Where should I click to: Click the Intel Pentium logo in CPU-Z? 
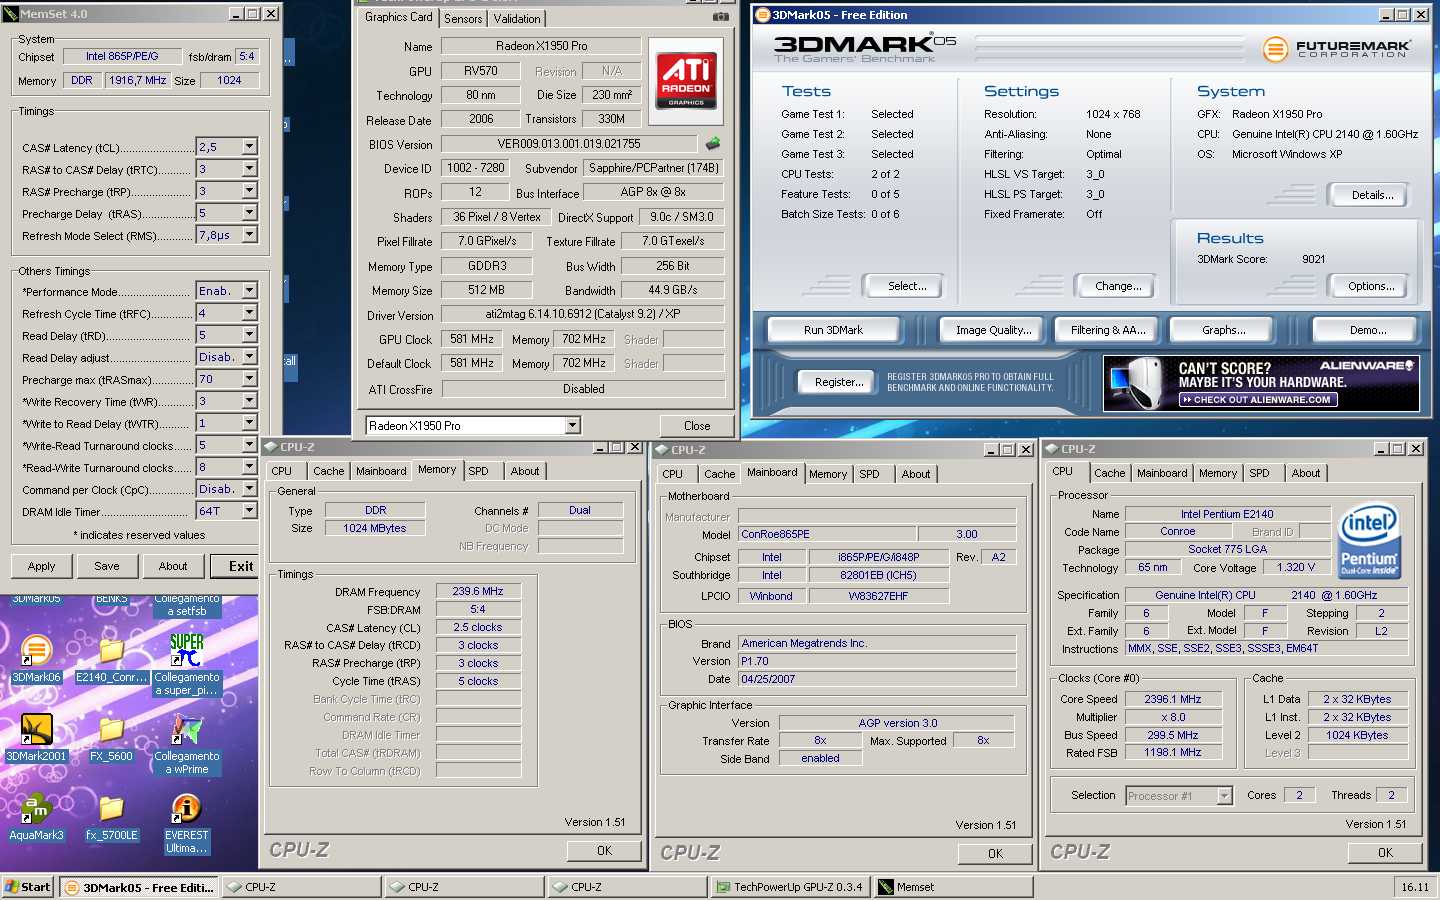tap(1369, 540)
